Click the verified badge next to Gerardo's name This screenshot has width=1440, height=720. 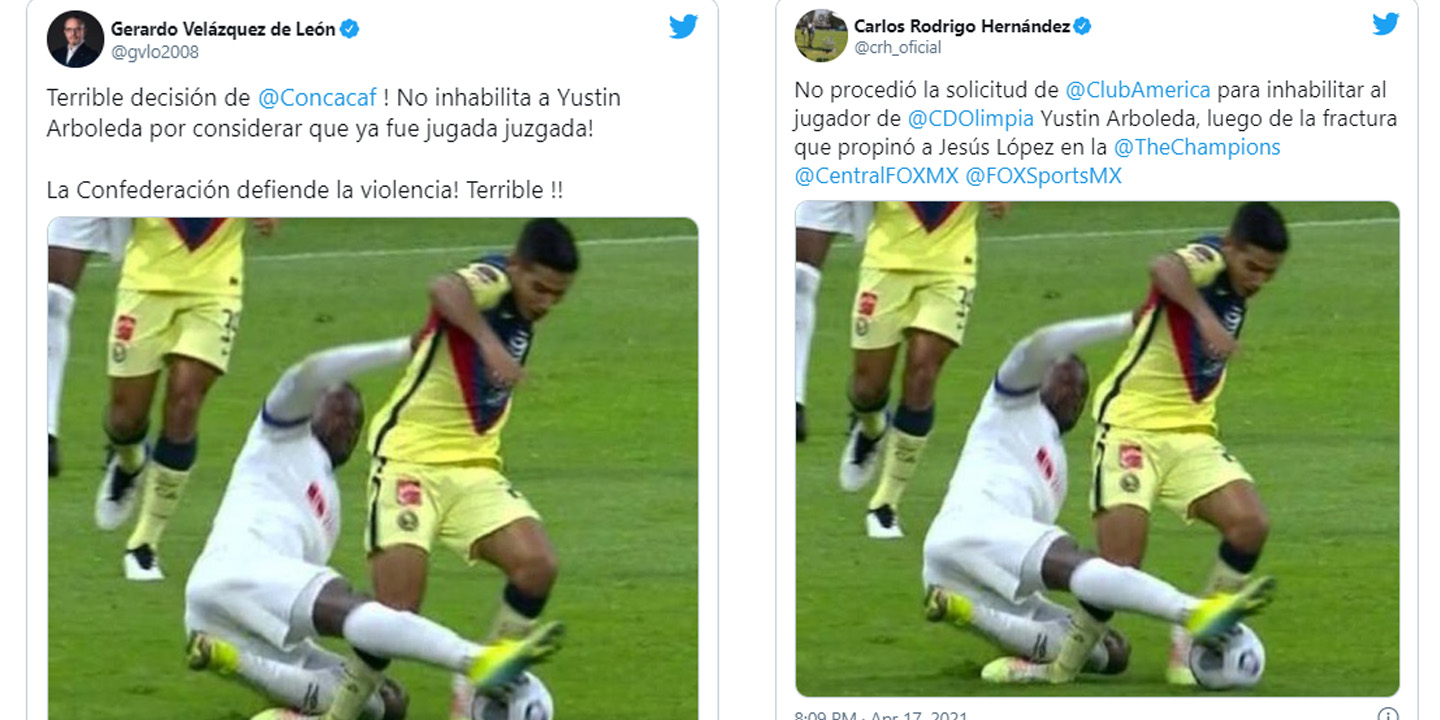click(349, 29)
